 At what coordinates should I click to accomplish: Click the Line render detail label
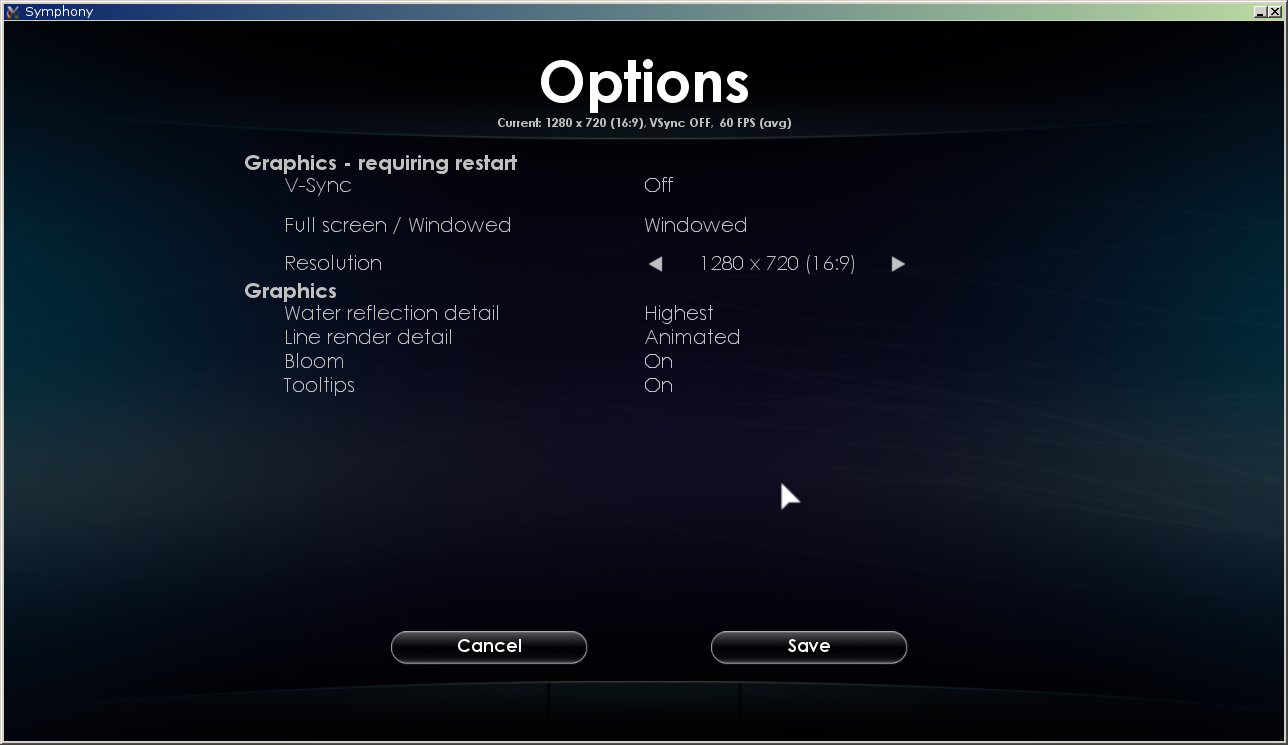368,337
